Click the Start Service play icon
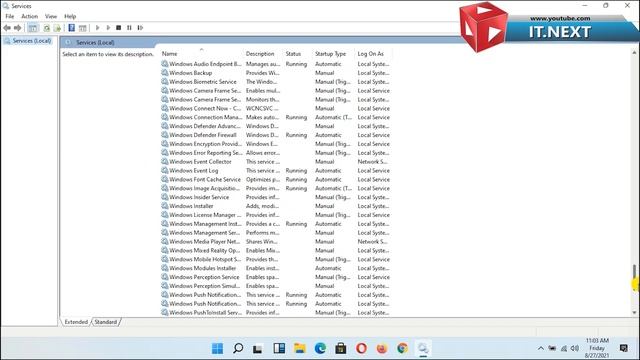Screen dimensions: 640x360 (98, 28)
